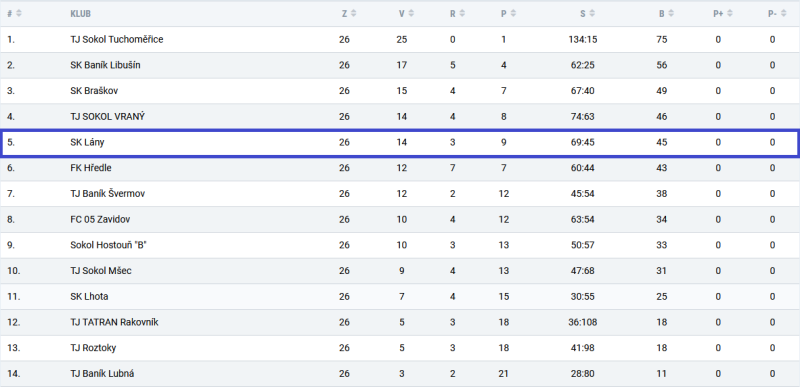Image resolution: width=800 pixels, height=387 pixels.
Task: Sort by V wins column arrows
Action: [411, 14]
